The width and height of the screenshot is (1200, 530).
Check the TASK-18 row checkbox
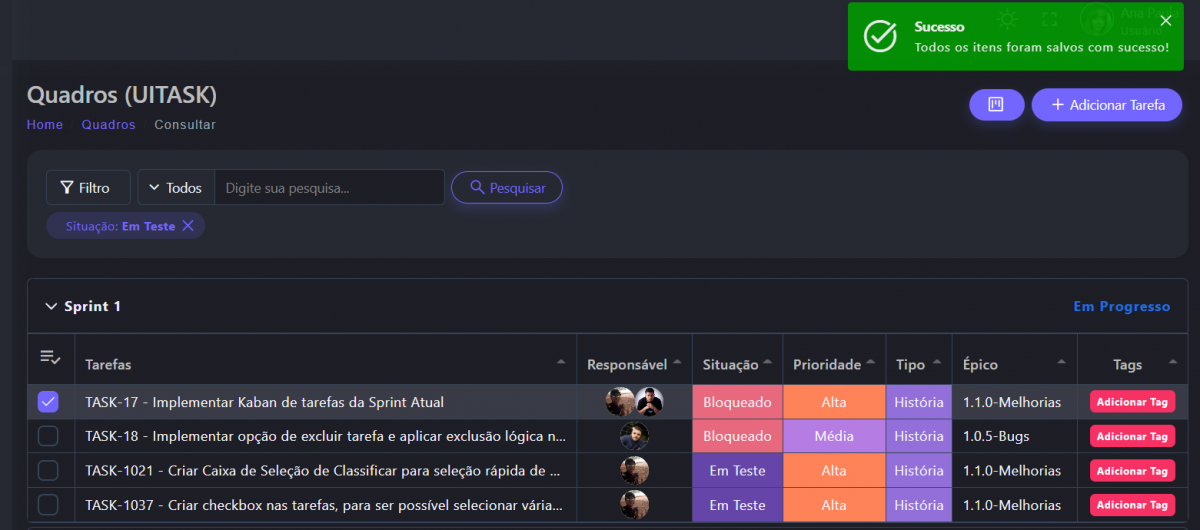(x=48, y=436)
